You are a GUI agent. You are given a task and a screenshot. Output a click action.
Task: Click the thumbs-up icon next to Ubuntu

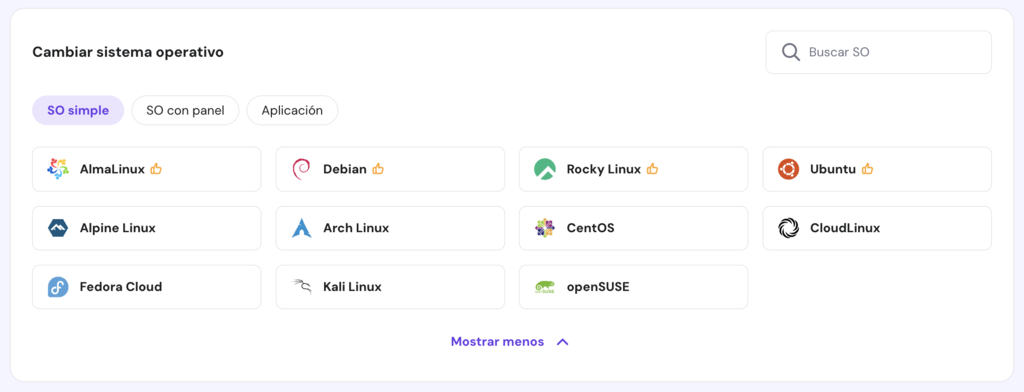(867, 169)
